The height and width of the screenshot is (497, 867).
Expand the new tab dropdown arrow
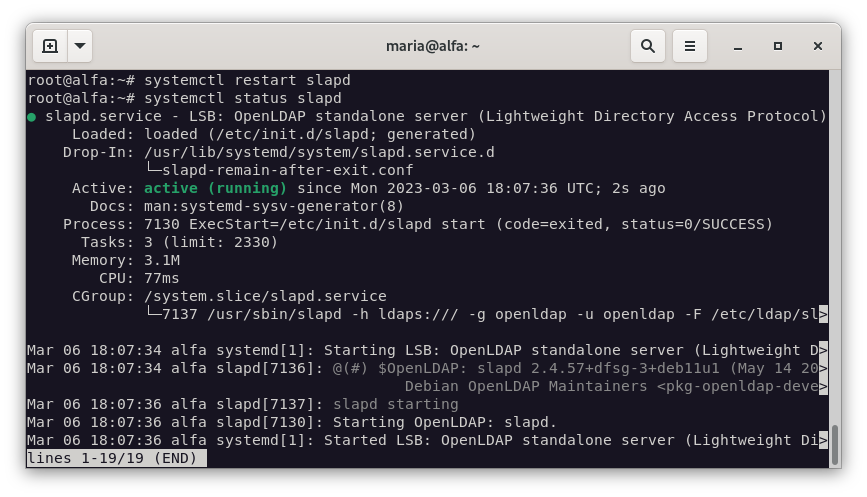coord(80,46)
